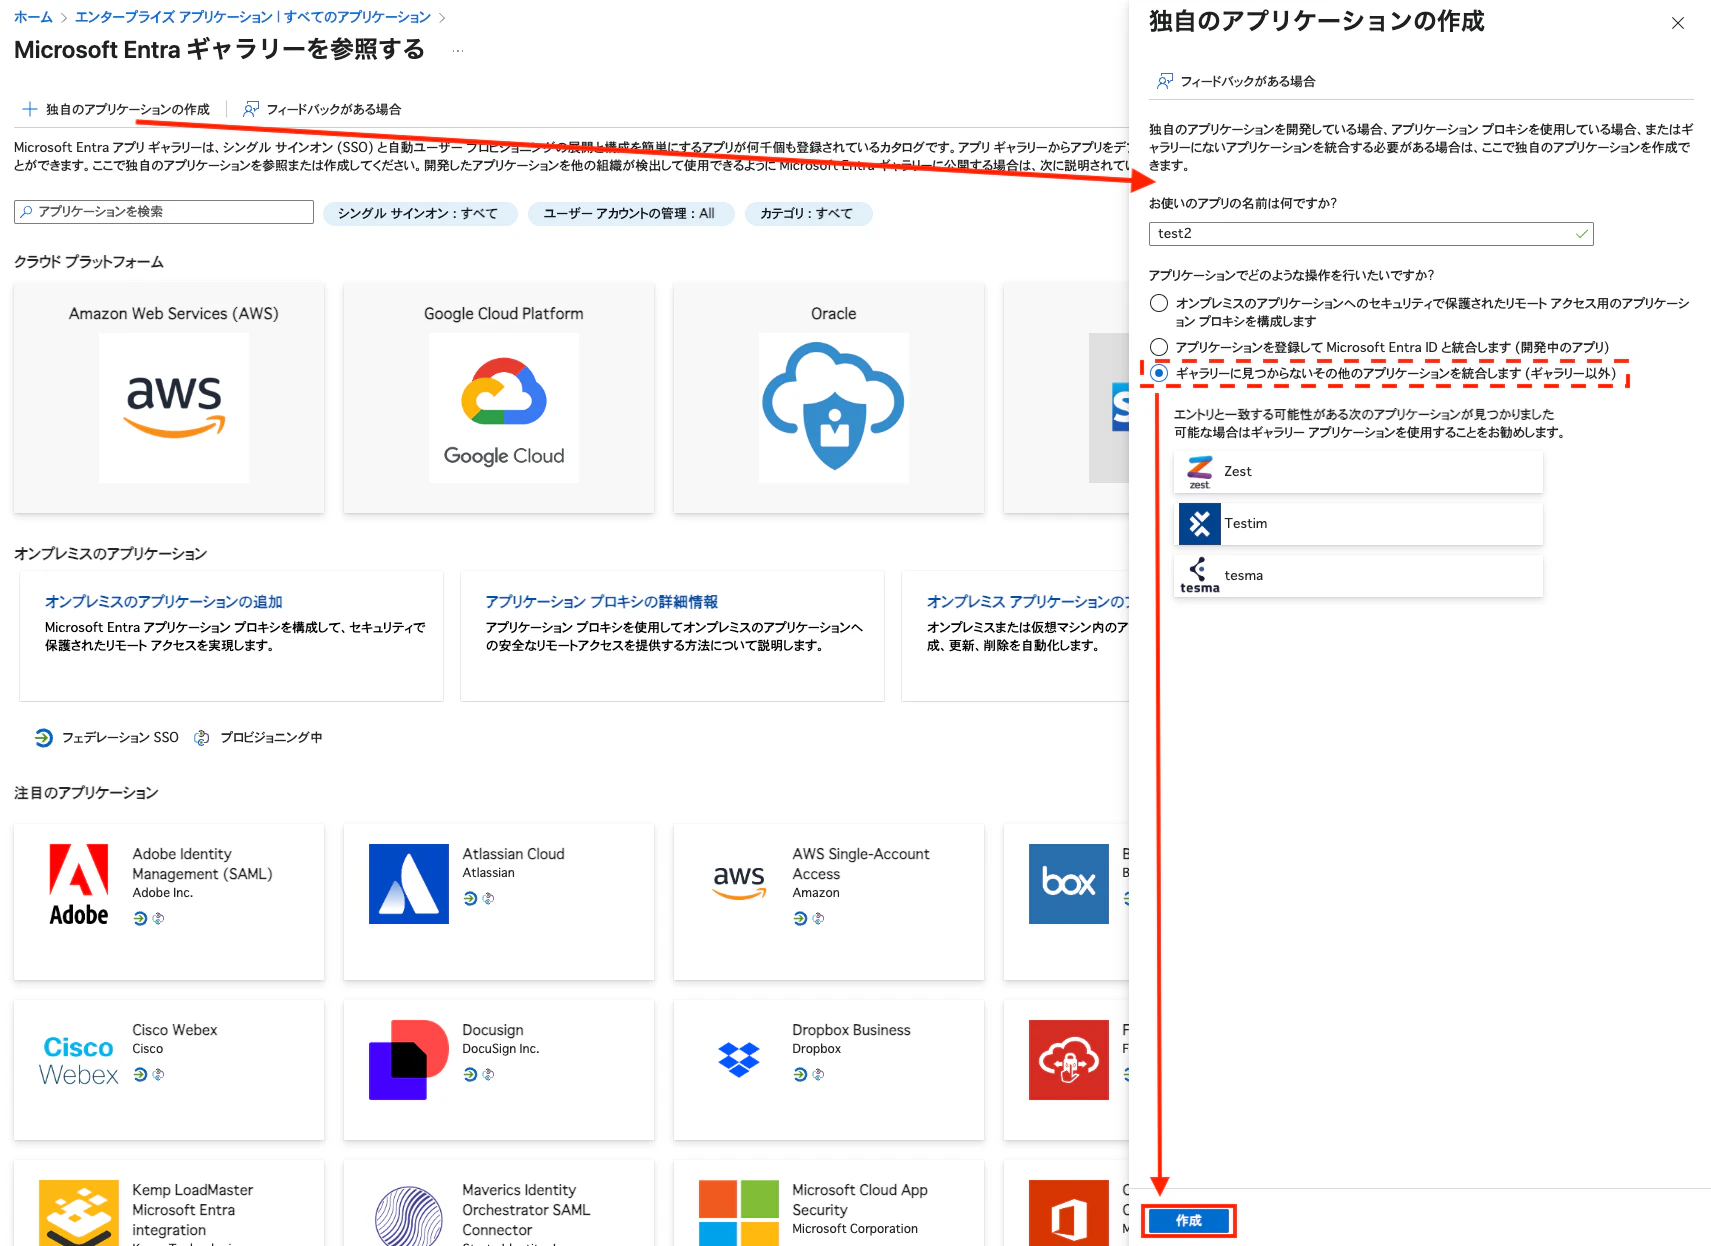Viewport: 1711px width, 1246px height.
Task: Open the Atlassian Cloud application icon
Action: tap(408, 884)
